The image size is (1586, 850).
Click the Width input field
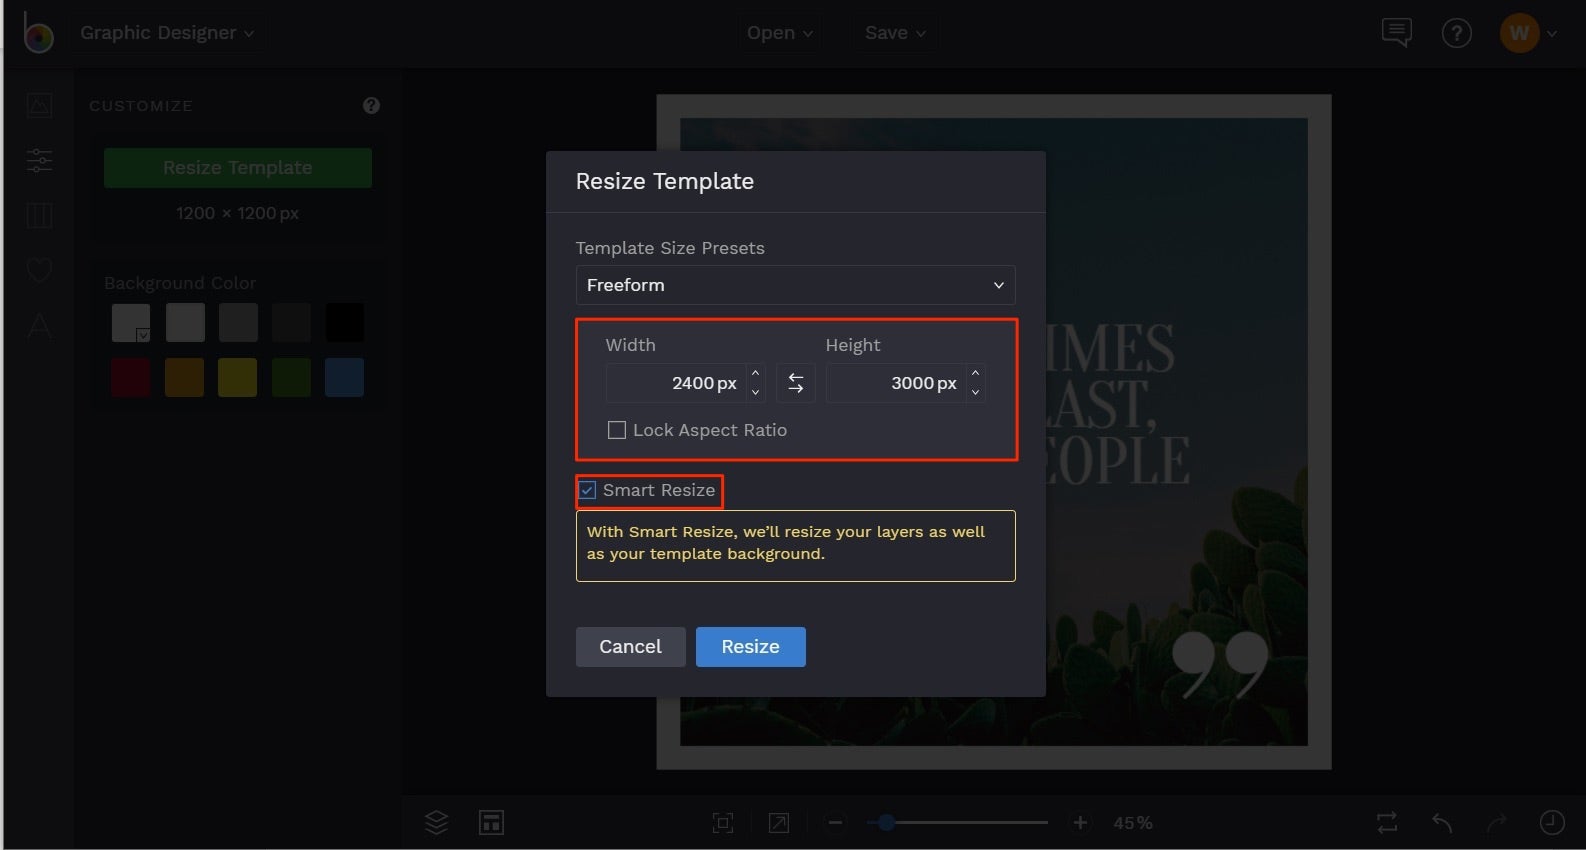pyautogui.click(x=676, y=383)
